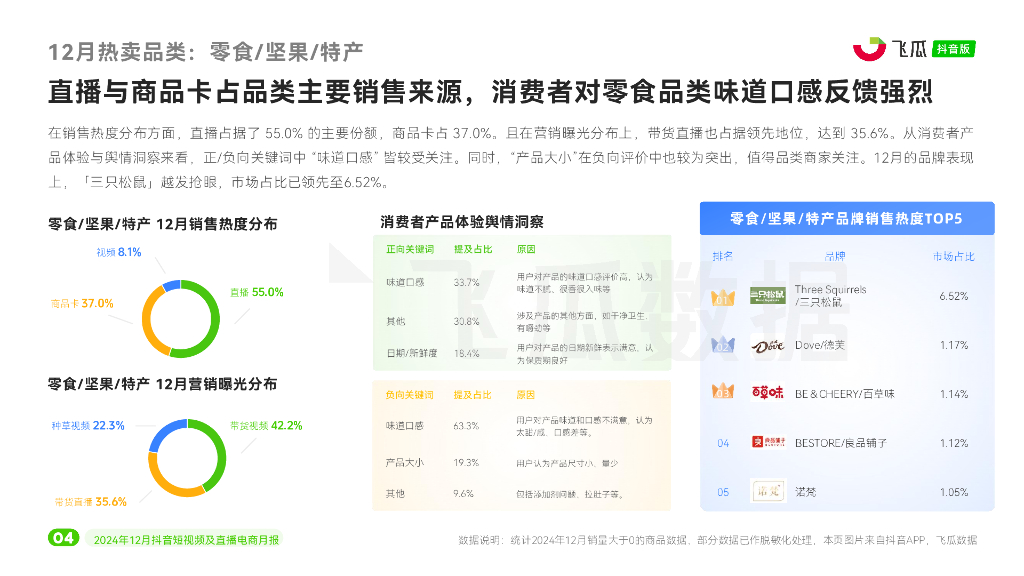Click the 数据说明 footnote text

718,540
